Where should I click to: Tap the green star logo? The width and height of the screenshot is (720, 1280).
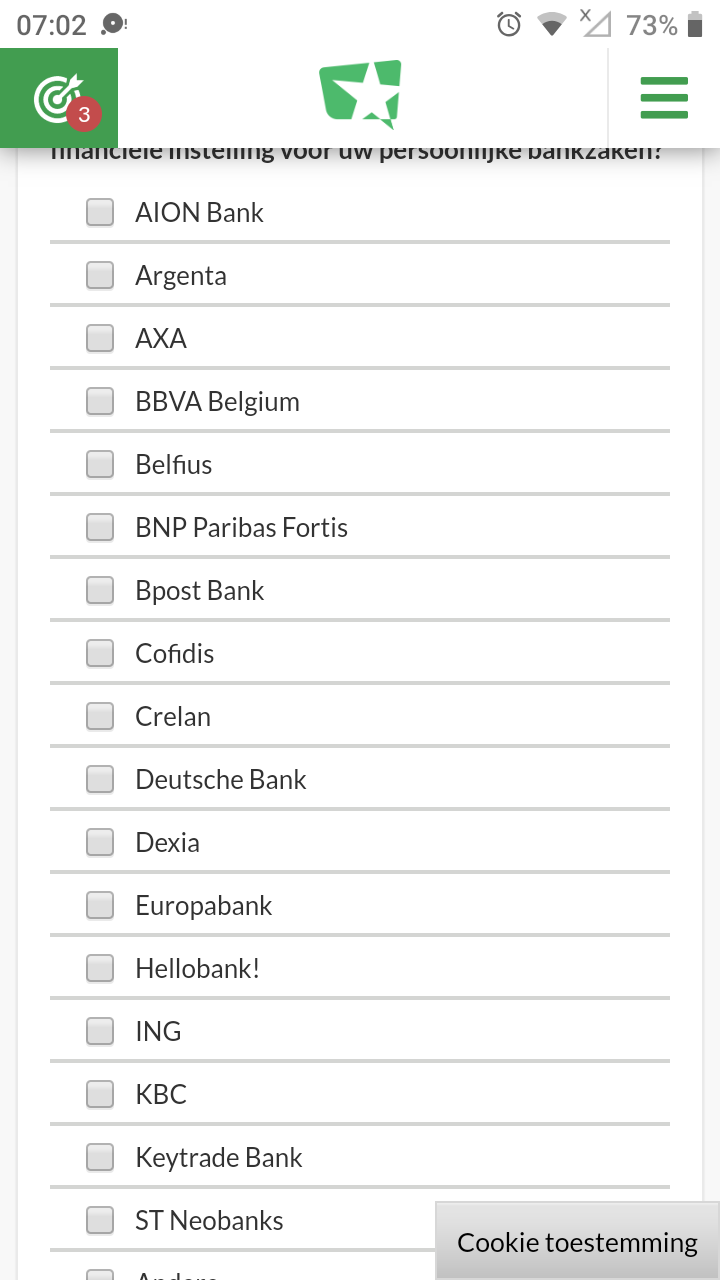(x=361, y=94)
